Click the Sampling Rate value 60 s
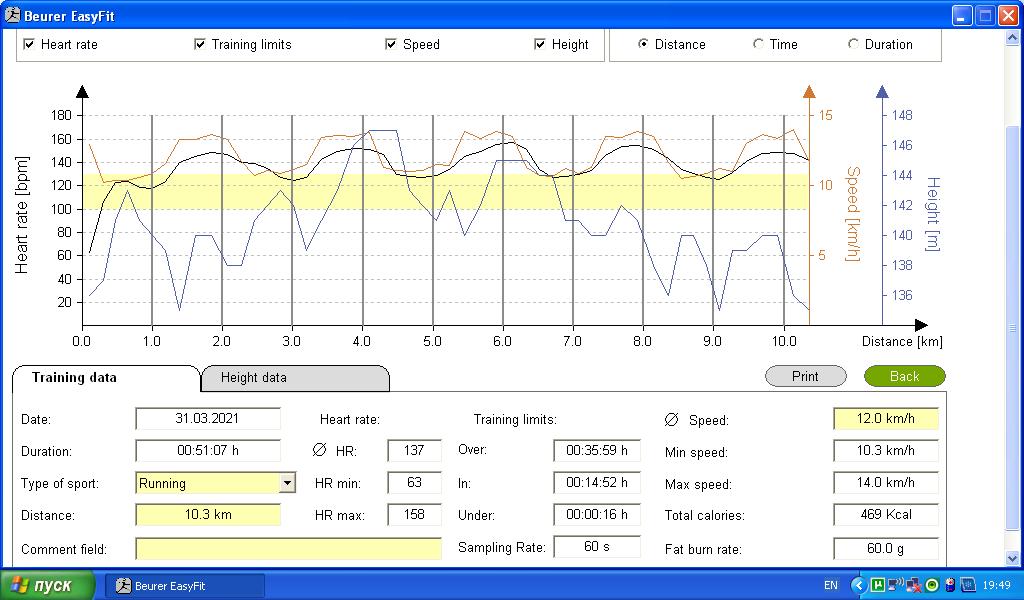Screen dimensions: 1024x600 (x=597, y=546)
